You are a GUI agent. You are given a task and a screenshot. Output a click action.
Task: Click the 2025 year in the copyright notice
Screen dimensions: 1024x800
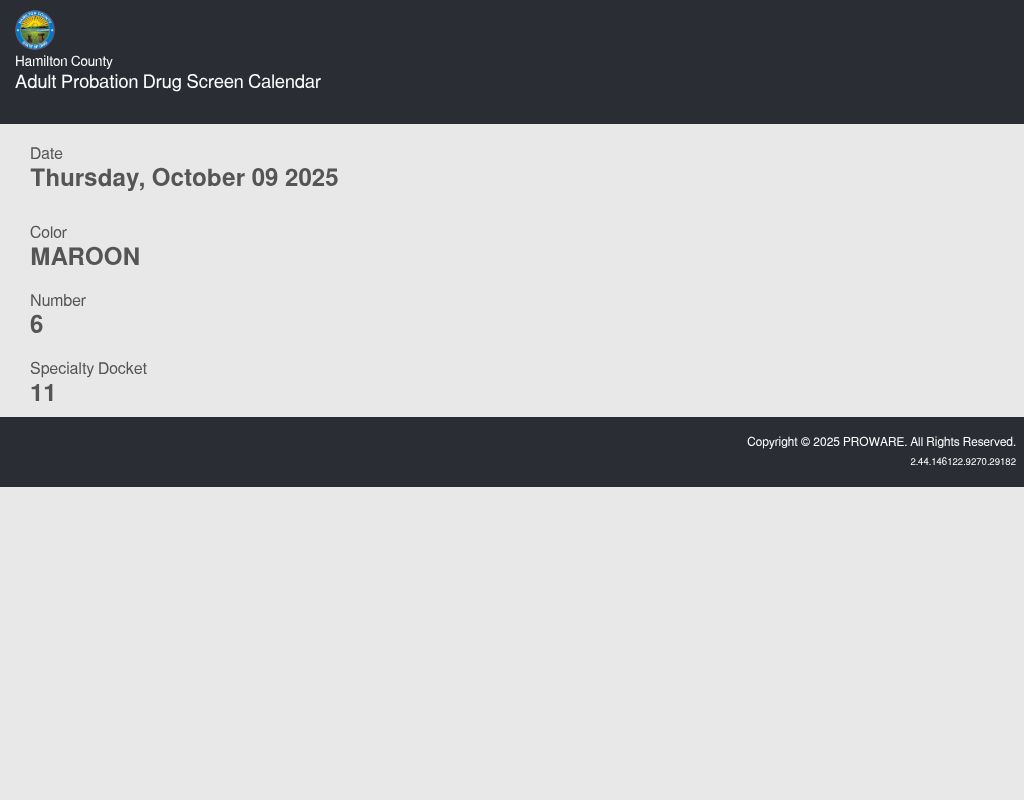[x=826, y=442]
